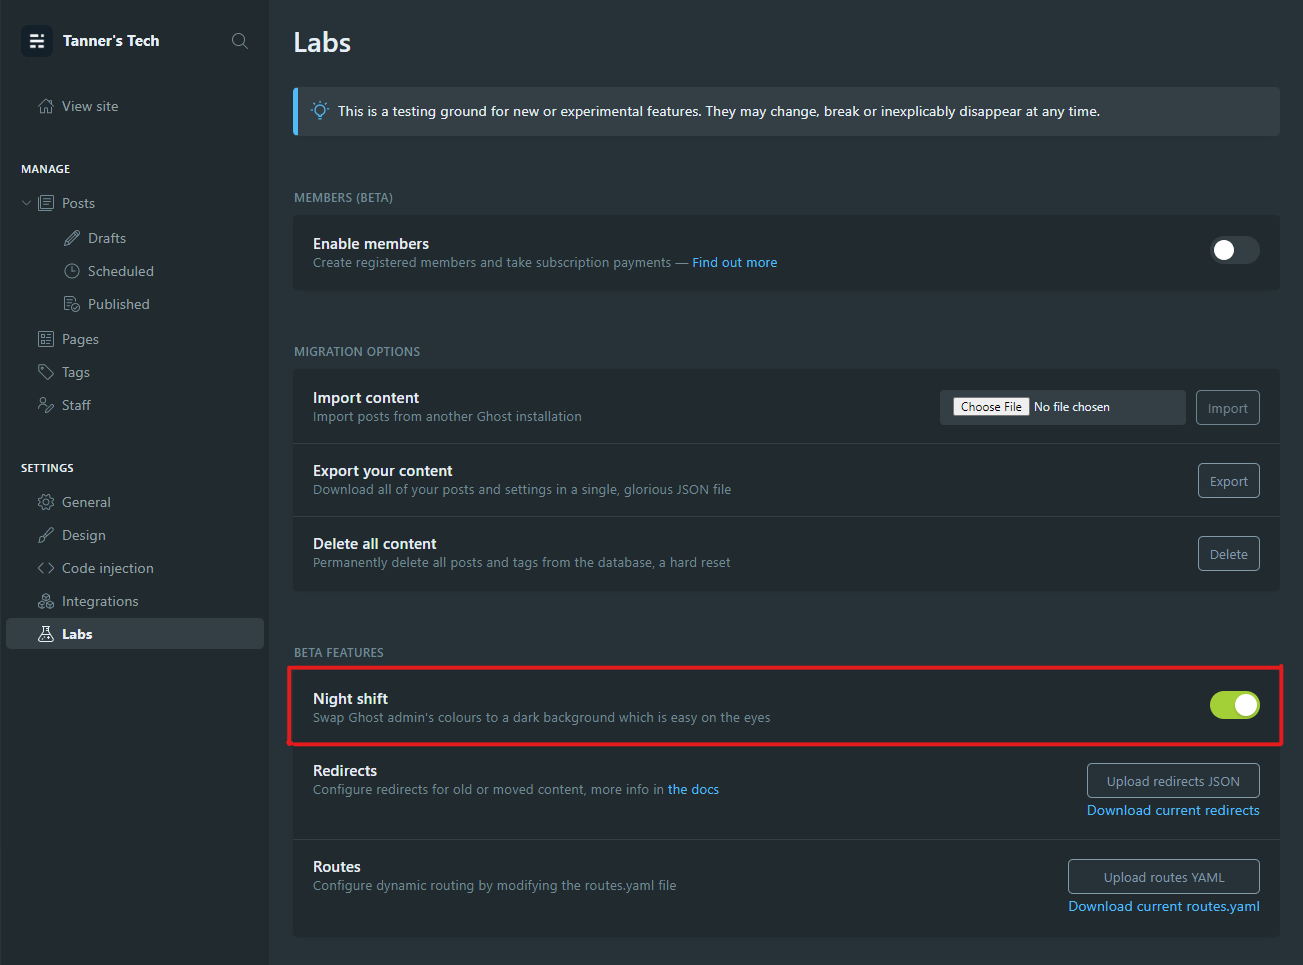Screen dimensions: 1303x965
Task: Click Download current redirects link
Action: pyautogui.click(x=1173, y=810)
